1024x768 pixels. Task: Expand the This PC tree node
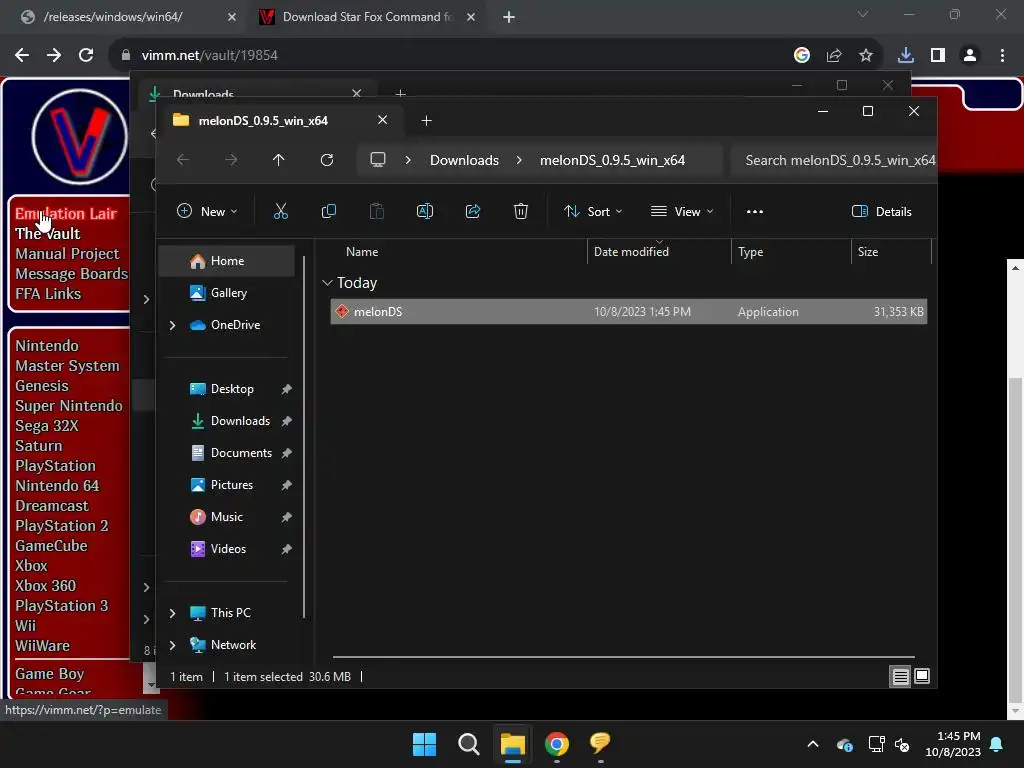(x=172, y=613)
